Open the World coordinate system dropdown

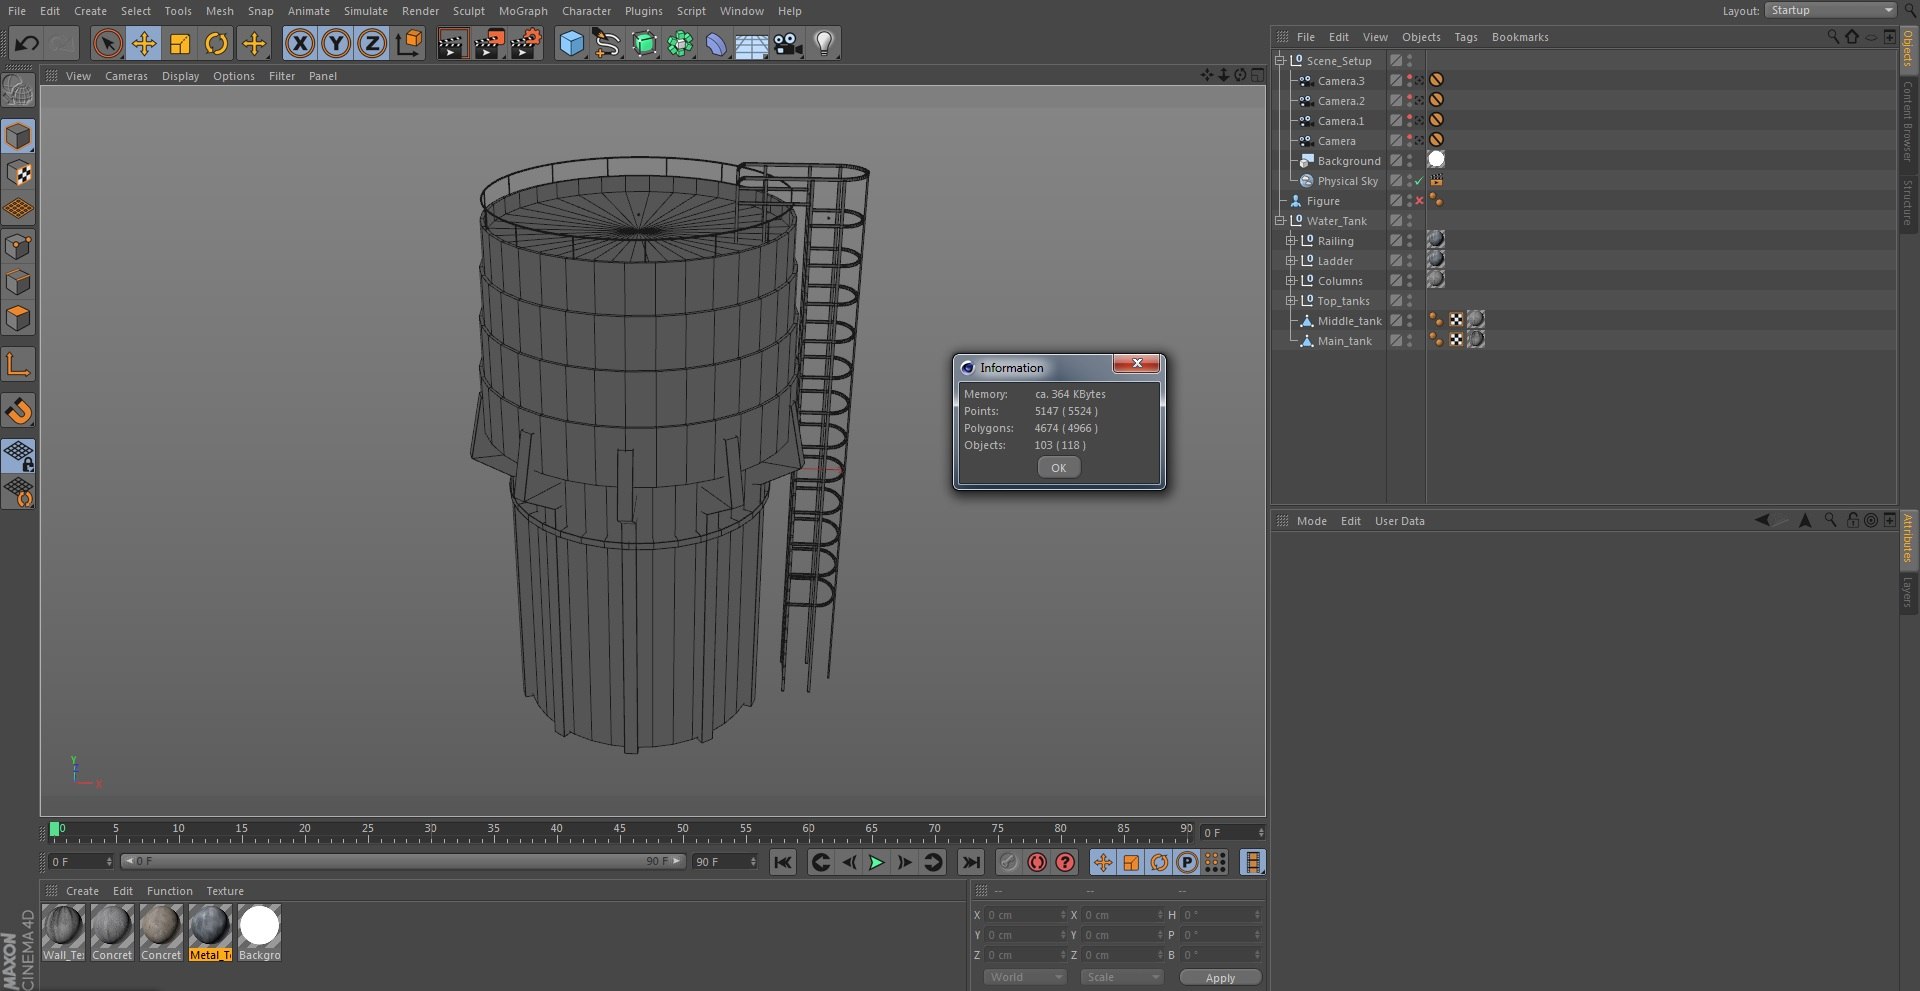click(1025, 977)
